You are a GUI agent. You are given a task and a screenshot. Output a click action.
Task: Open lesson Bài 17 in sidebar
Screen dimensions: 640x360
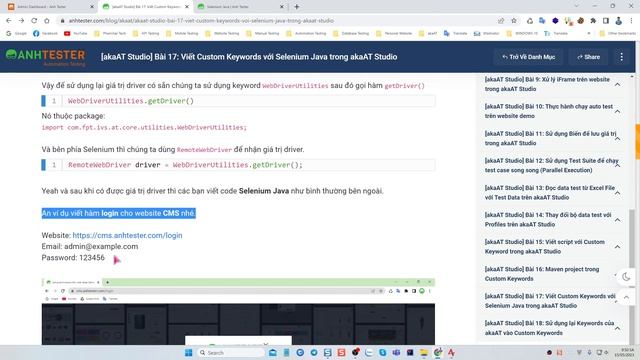coord(550,301)
